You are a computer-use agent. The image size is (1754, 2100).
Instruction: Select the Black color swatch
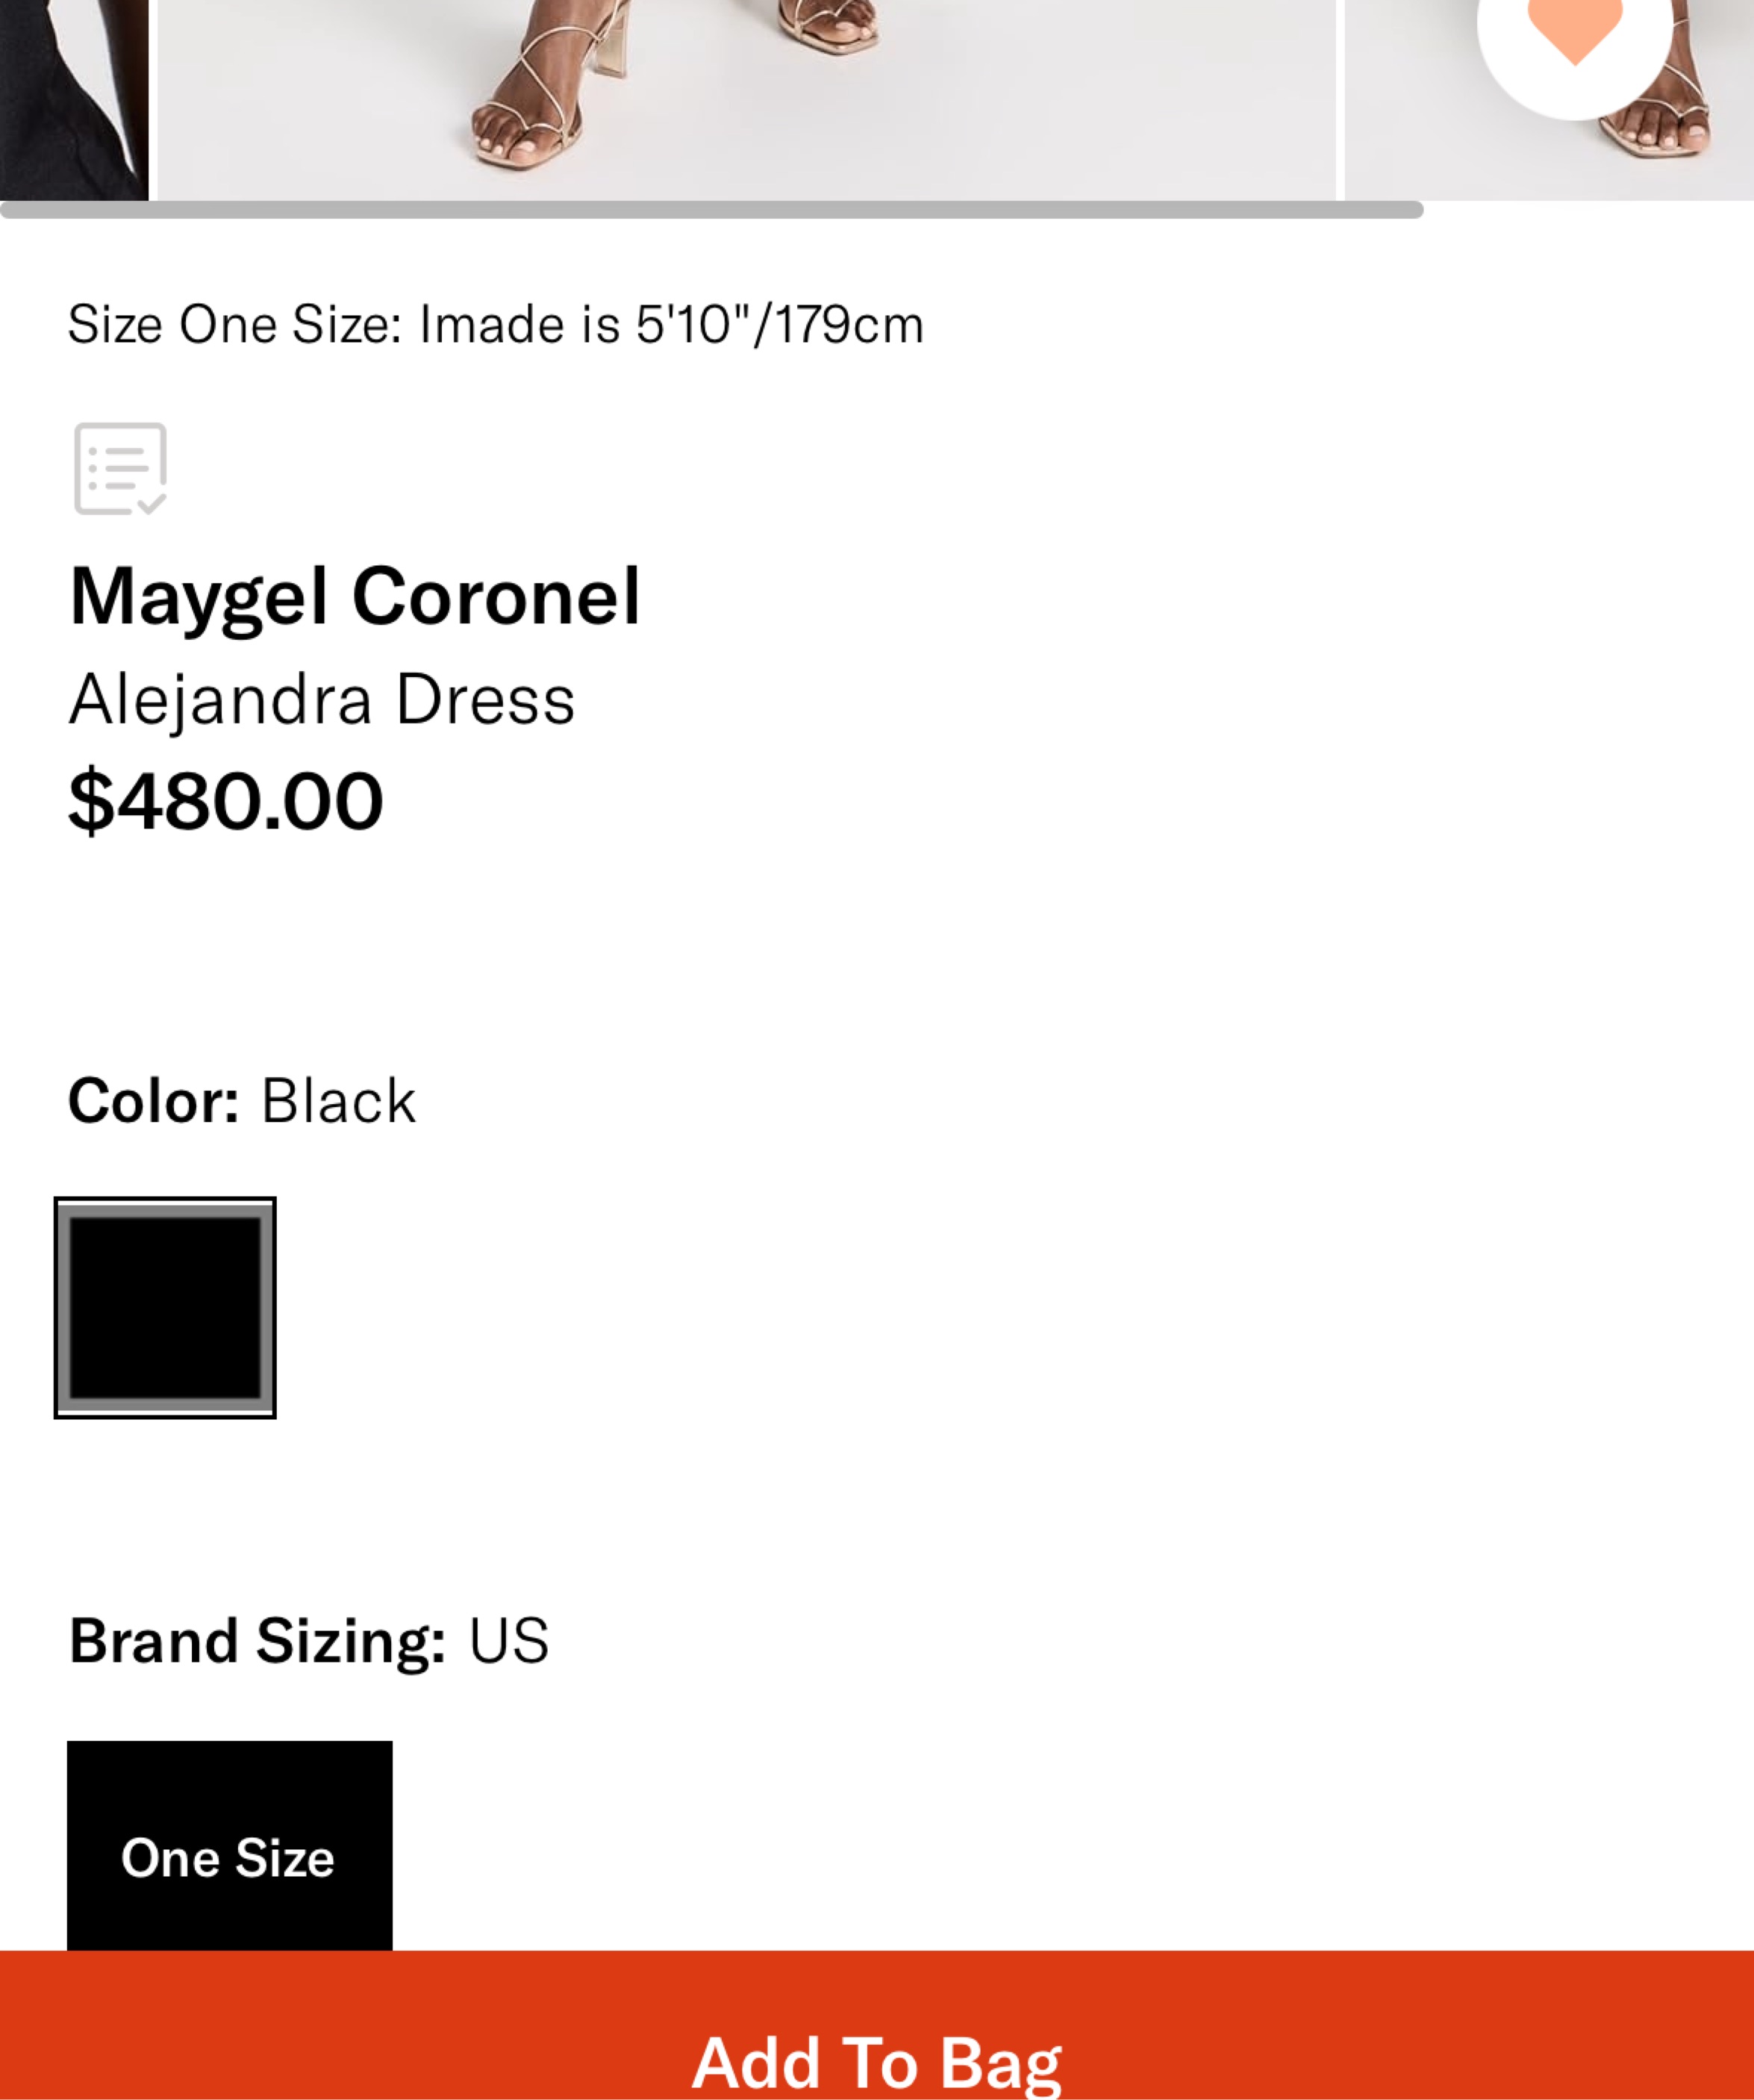coord(165,1307)
